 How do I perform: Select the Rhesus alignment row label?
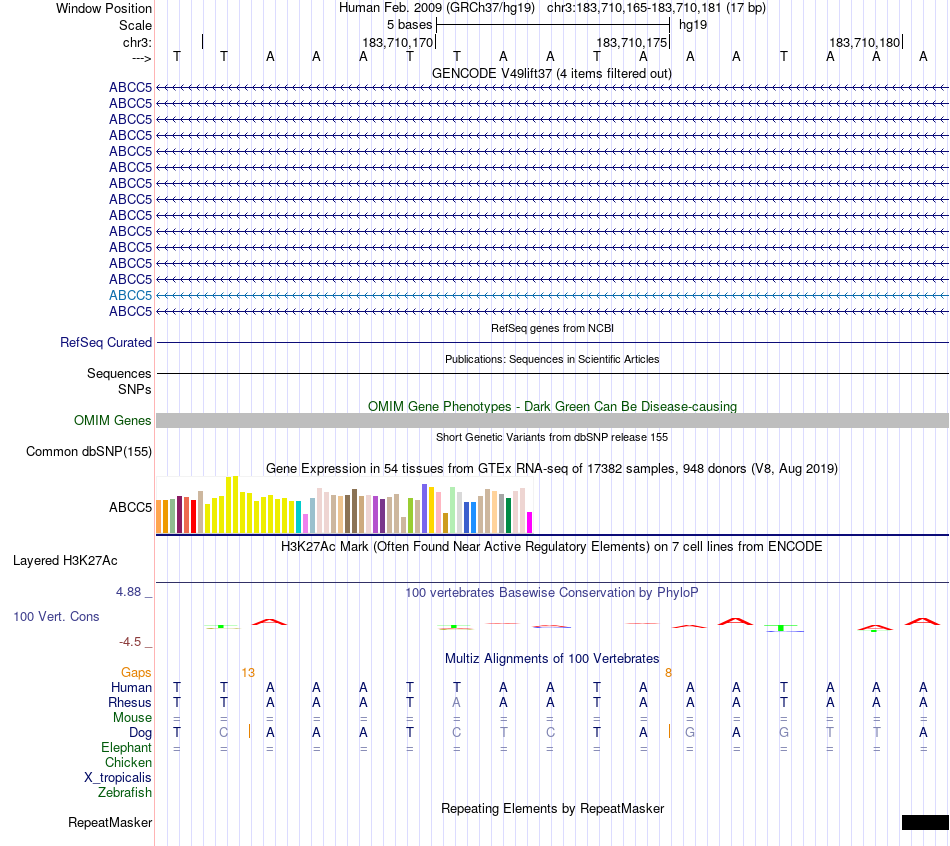[x=130, y=702]
